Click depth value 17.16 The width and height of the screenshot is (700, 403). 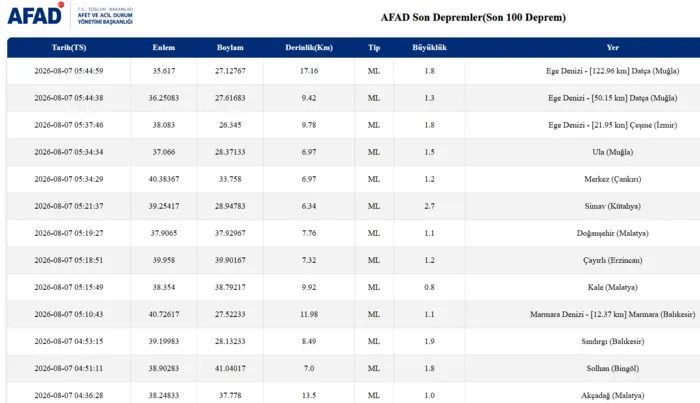(x=309, y=71)
